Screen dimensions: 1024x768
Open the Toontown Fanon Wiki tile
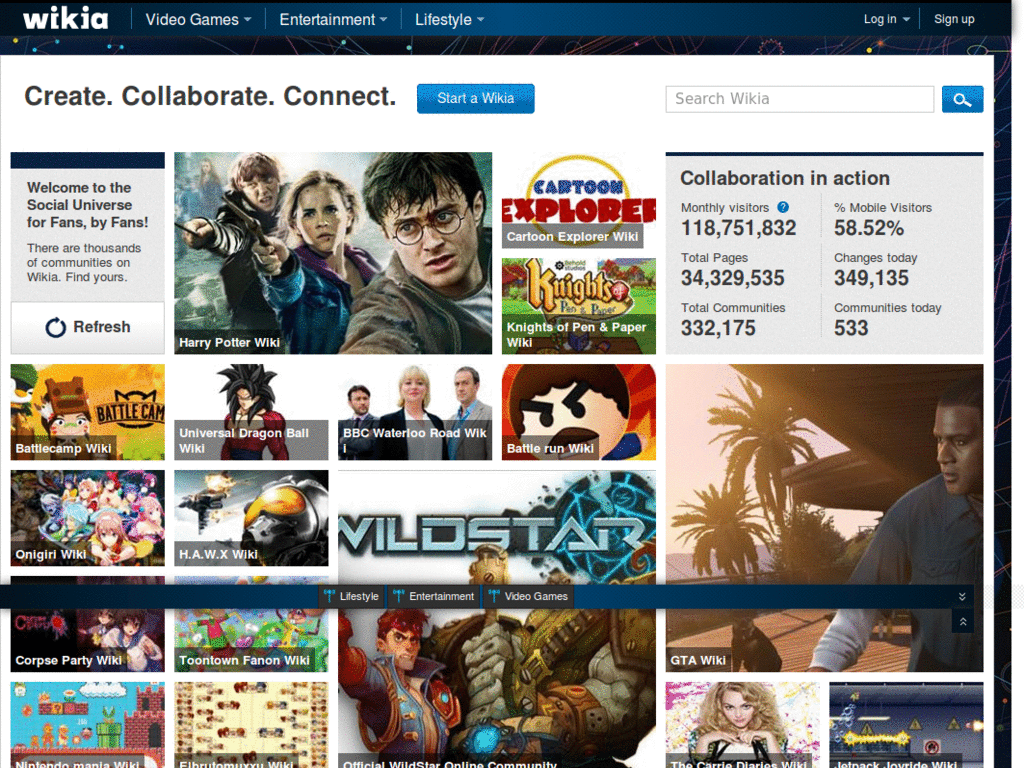(x=251, y=641)
